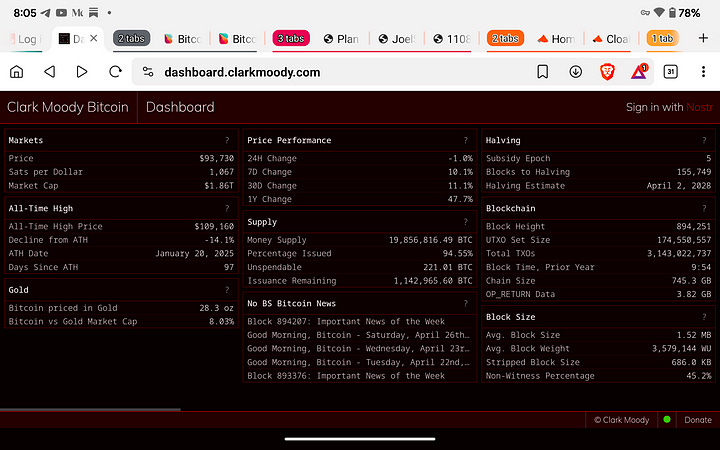This screenshot has width=720, height=450.
Task: Tap the browser home icon
Action: coord(17,72)
